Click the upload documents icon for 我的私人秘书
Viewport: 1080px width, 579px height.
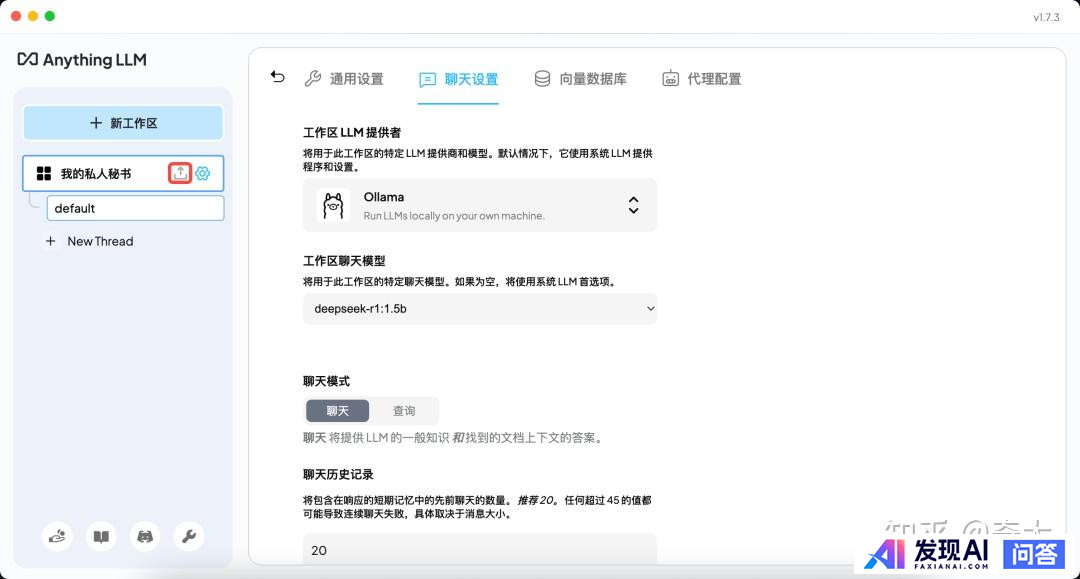coord(180,173)
